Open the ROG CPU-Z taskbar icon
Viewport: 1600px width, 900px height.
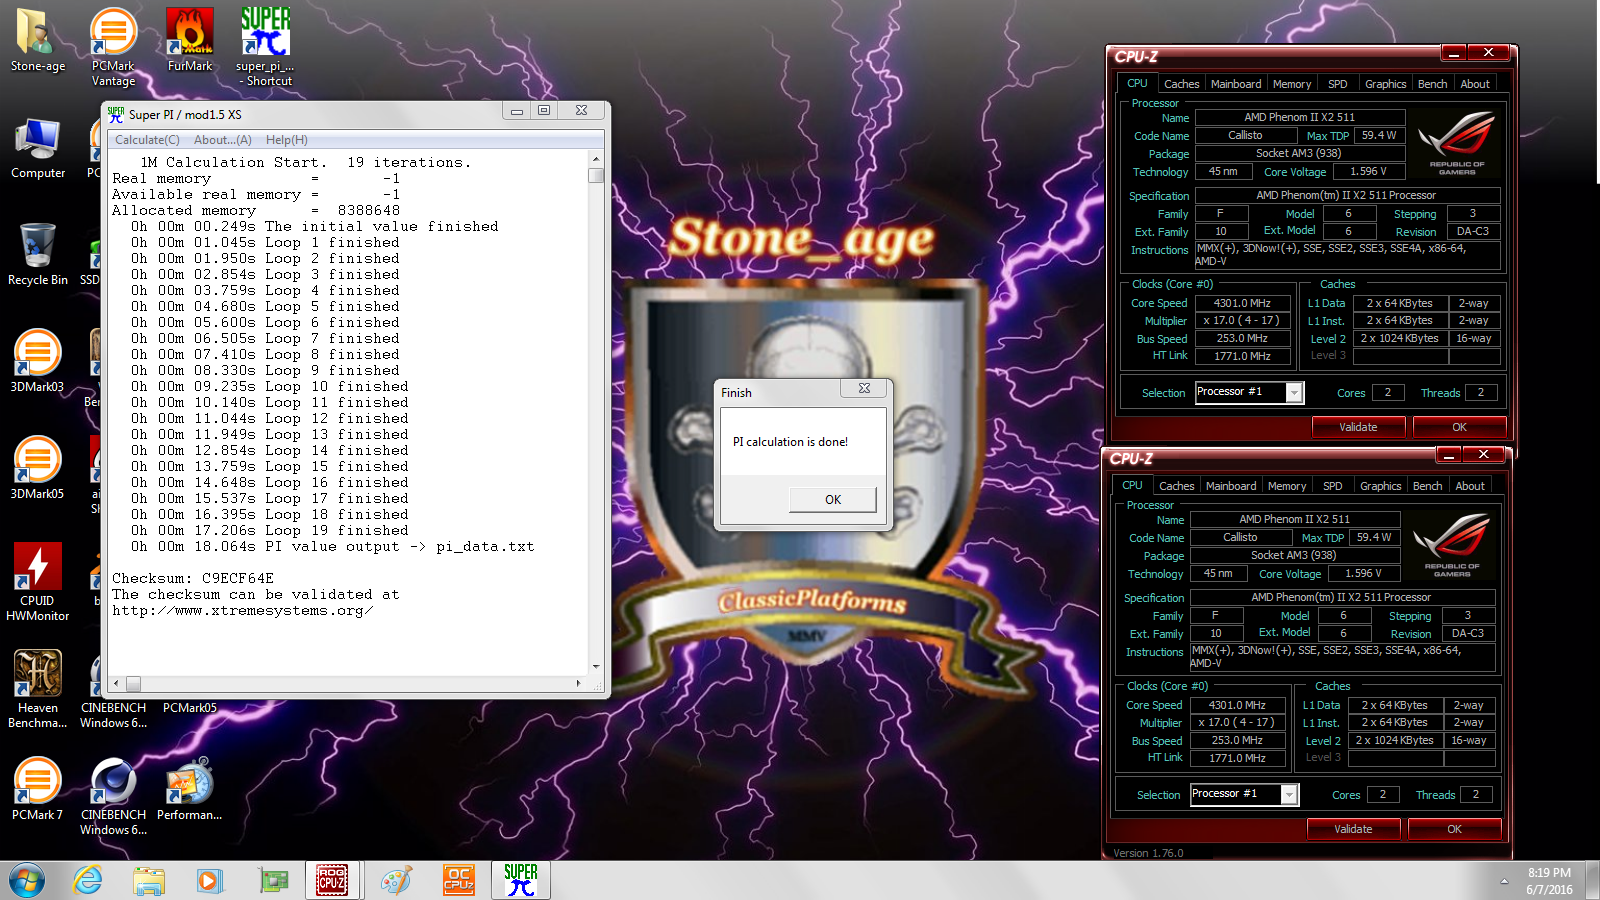pyautogui.click(x=333, y=881)
